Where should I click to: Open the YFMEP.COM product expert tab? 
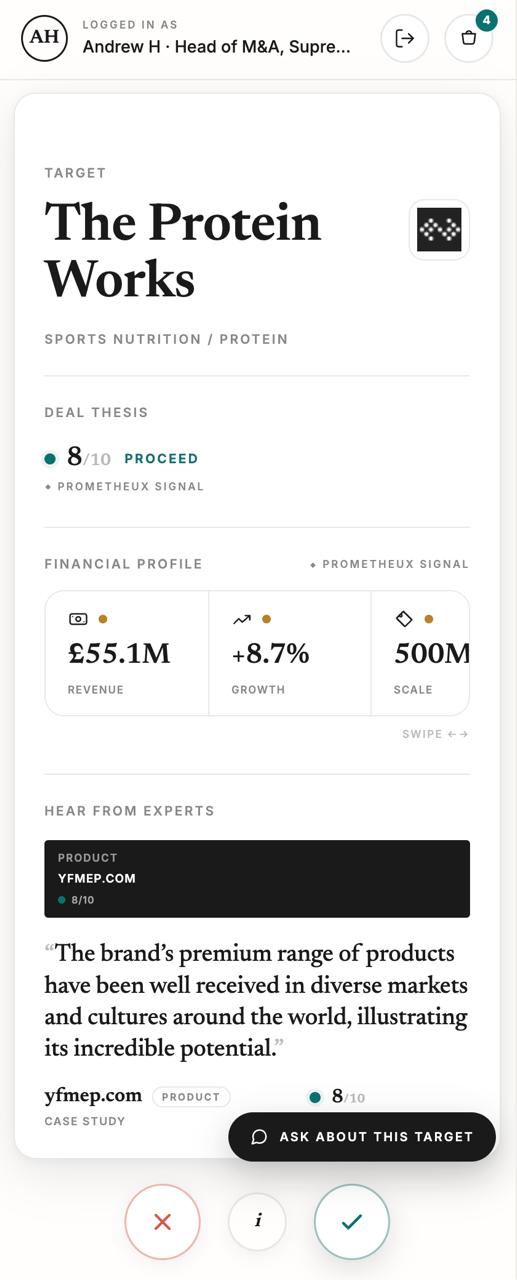[257, 879]
